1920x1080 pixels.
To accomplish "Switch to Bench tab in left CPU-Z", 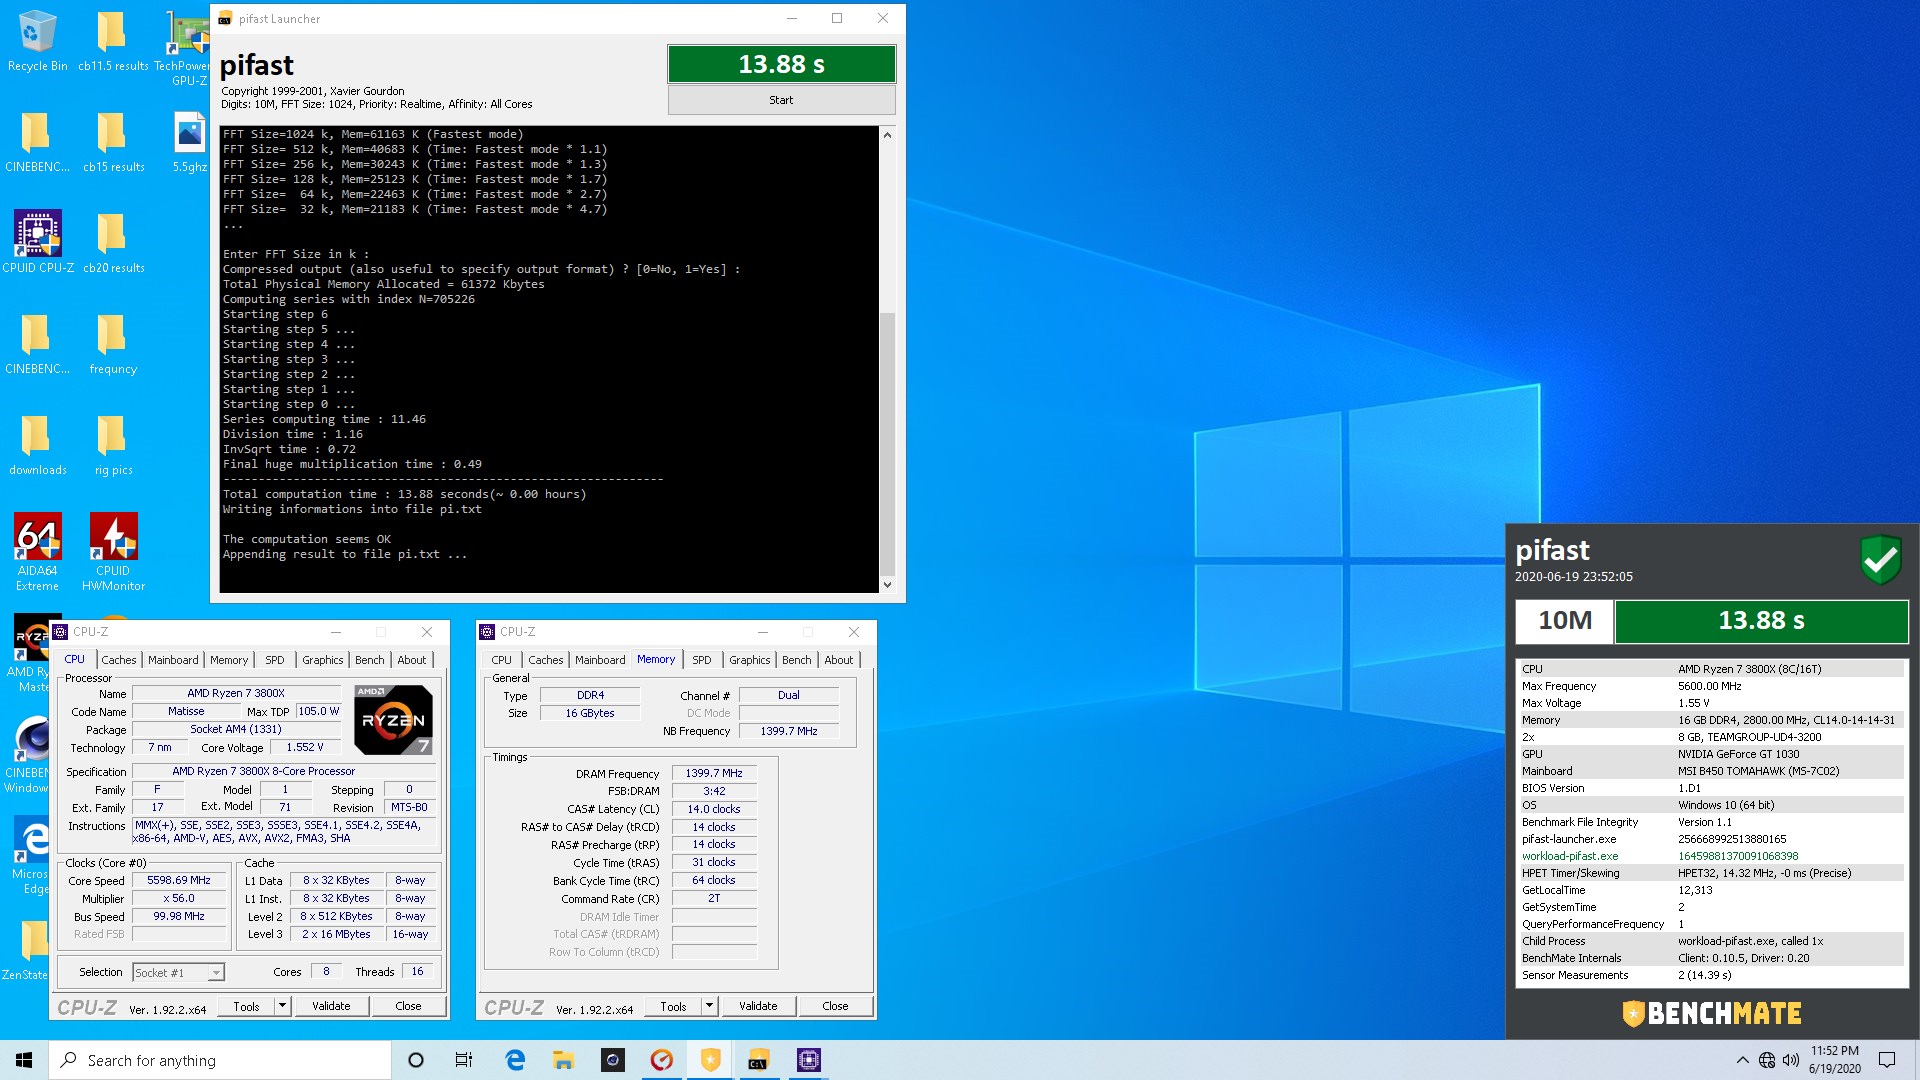I will coord(370,660).
